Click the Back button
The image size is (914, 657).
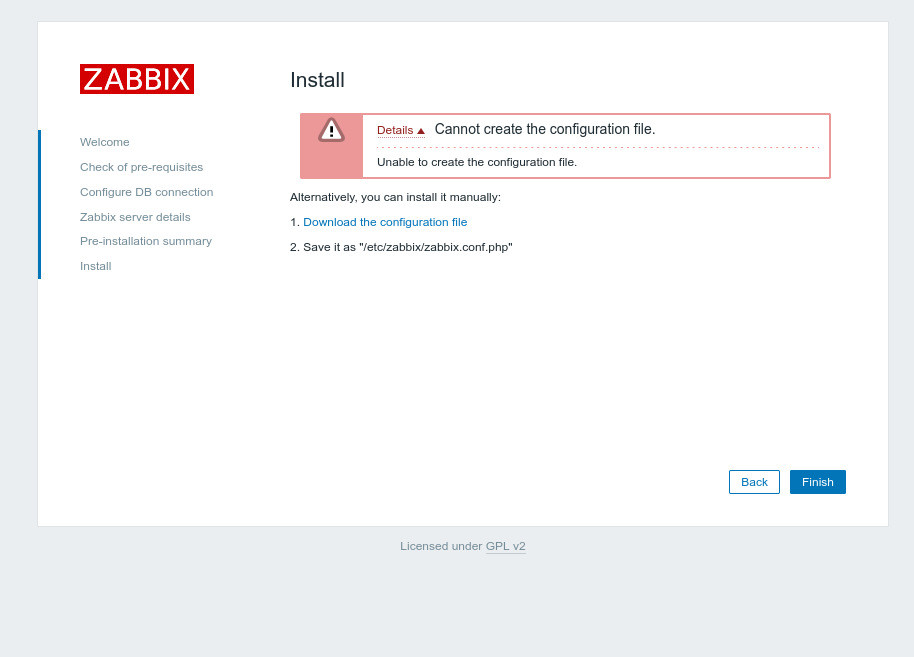(x=754, y=482)
